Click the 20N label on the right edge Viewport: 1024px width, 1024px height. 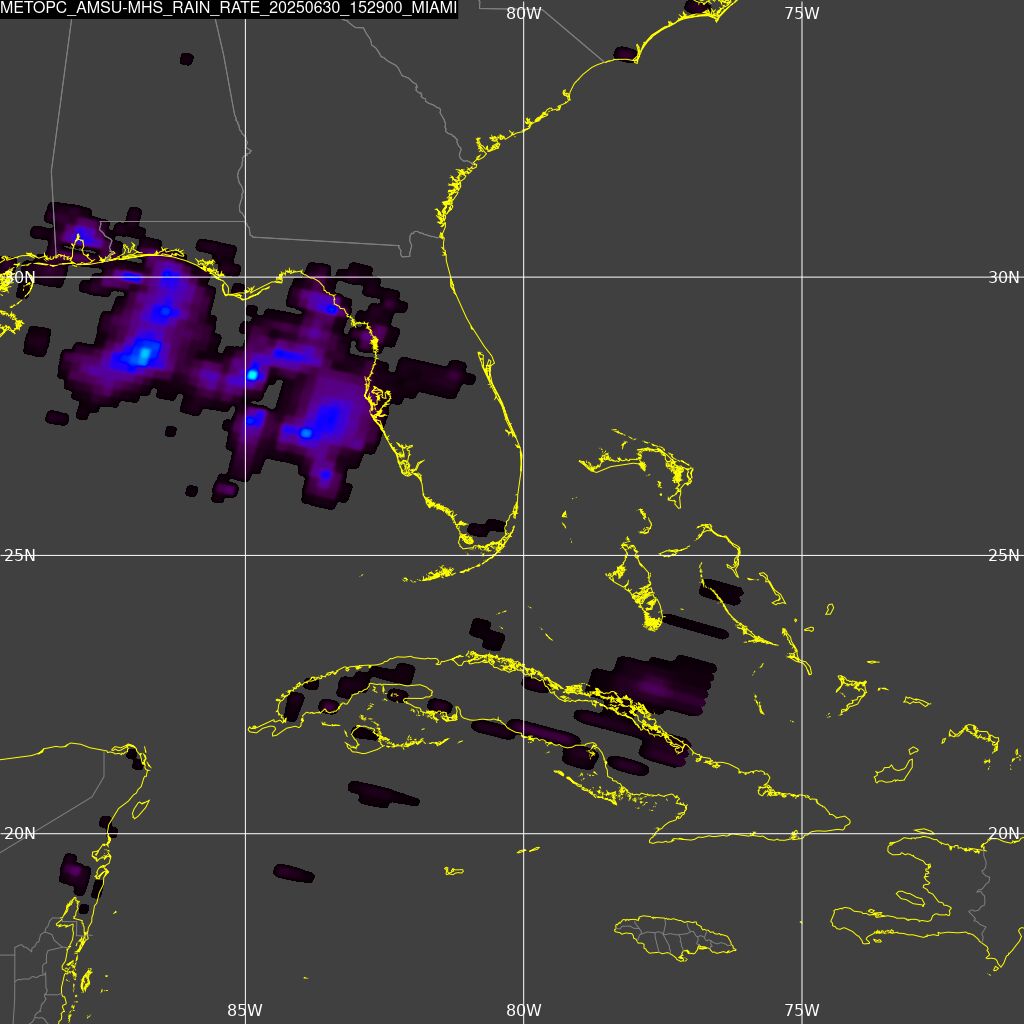click(x=1003, y=834)
